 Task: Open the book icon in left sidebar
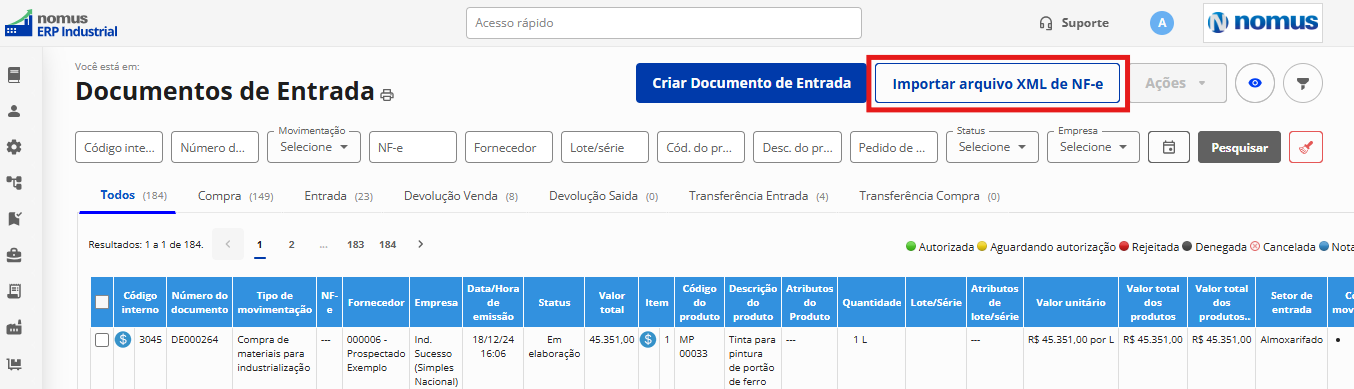(14, 75)
